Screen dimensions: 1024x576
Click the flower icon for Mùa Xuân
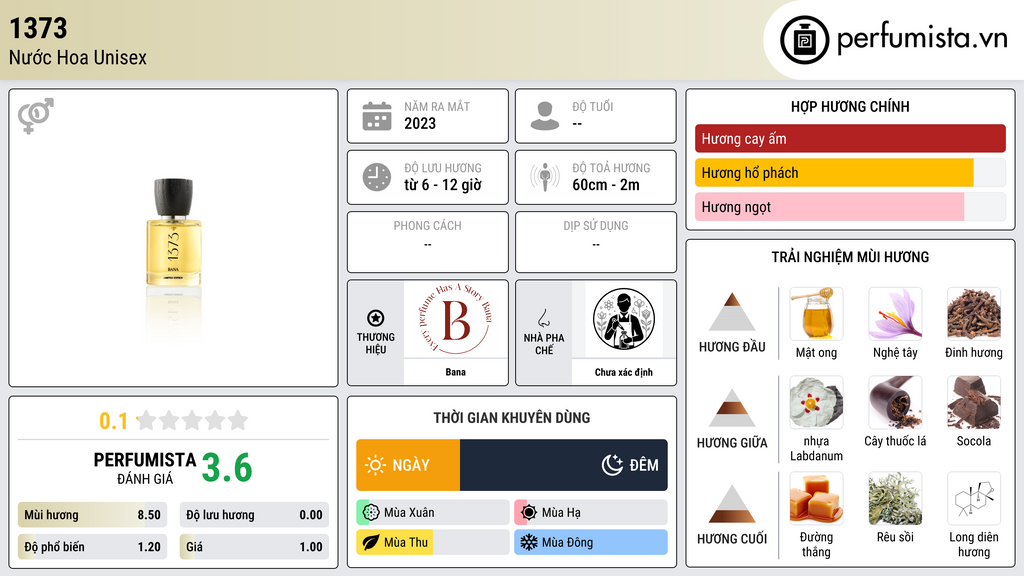click(371, 513)
